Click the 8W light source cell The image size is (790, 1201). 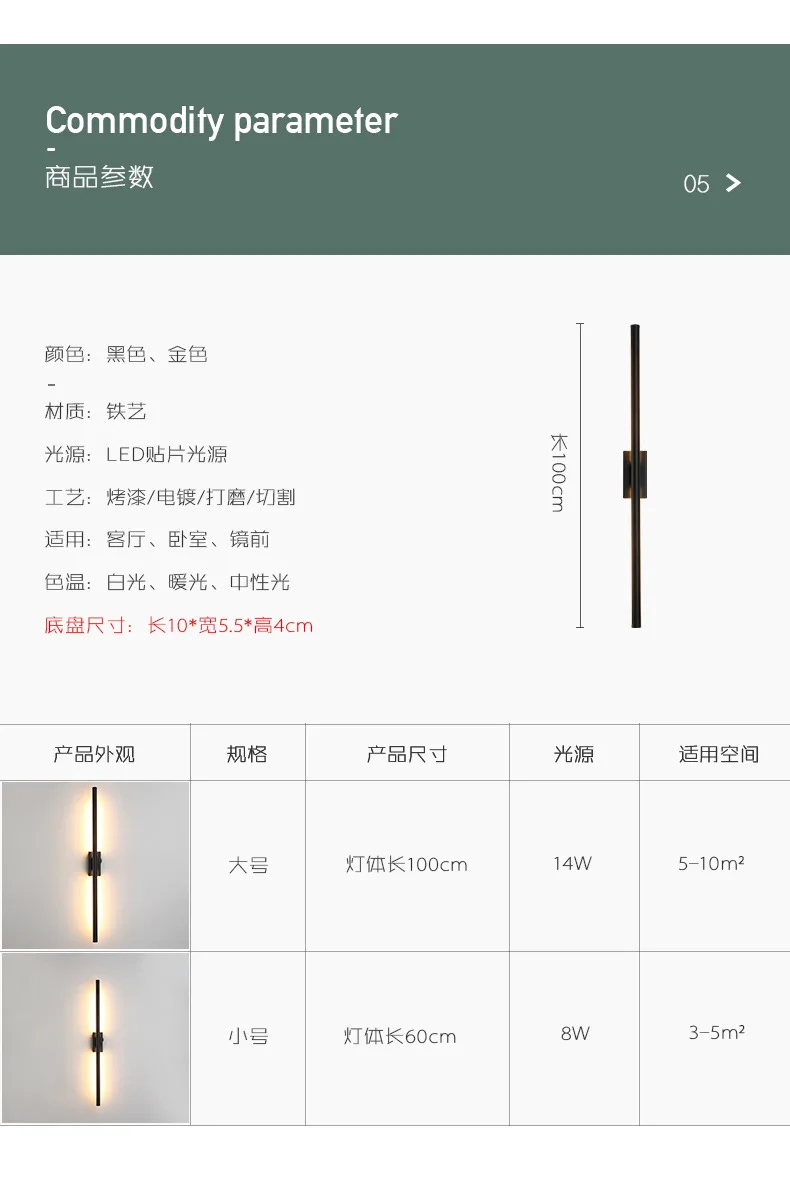tap(575, 1033)
